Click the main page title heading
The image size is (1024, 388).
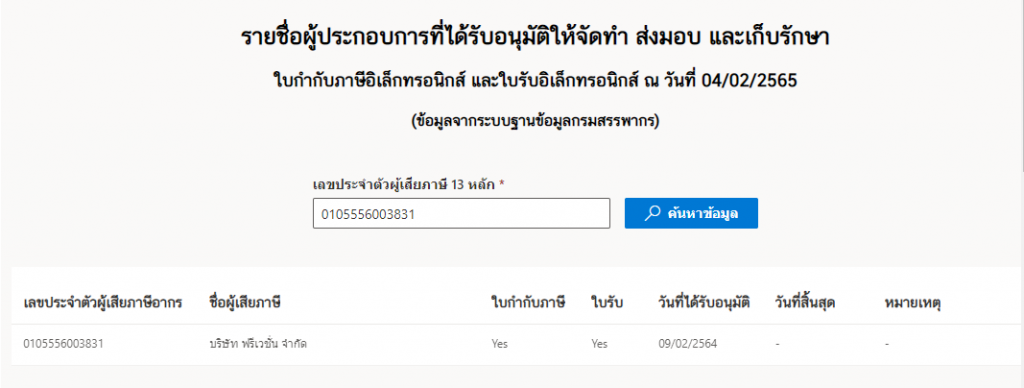[535, 39]
